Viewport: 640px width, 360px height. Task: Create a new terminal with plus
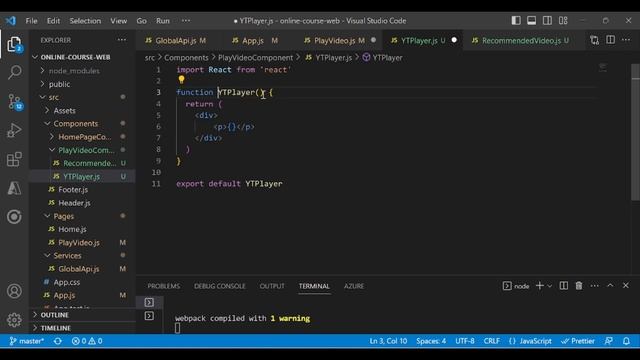(x=540, y=286)
